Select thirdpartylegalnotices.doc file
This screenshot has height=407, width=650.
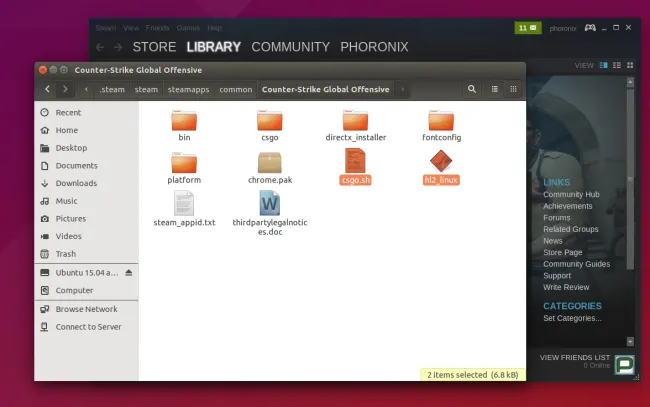tap(270, 213)
